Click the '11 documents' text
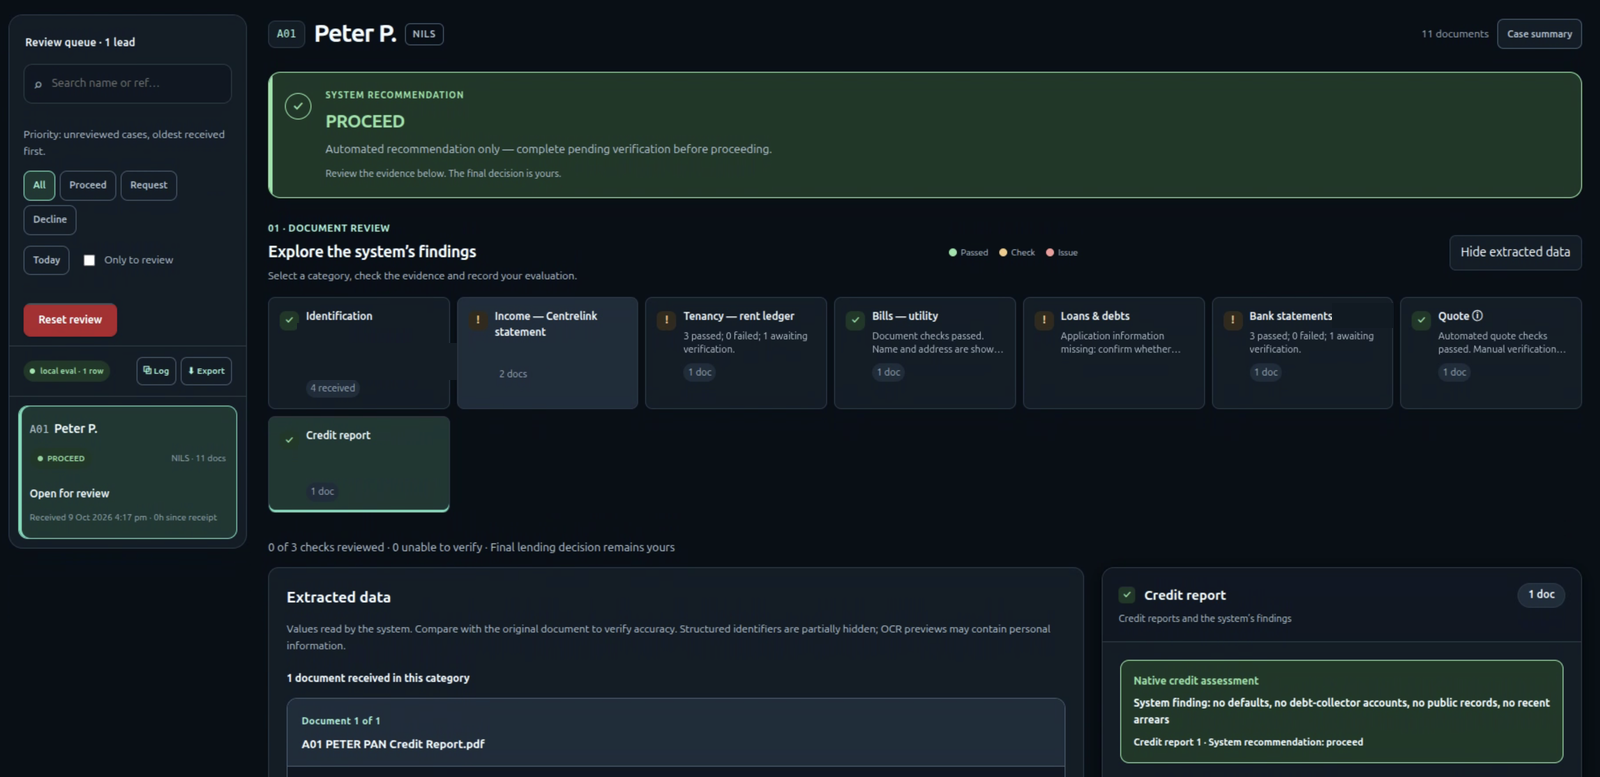1600x777 pixels. click(1455, 34)
